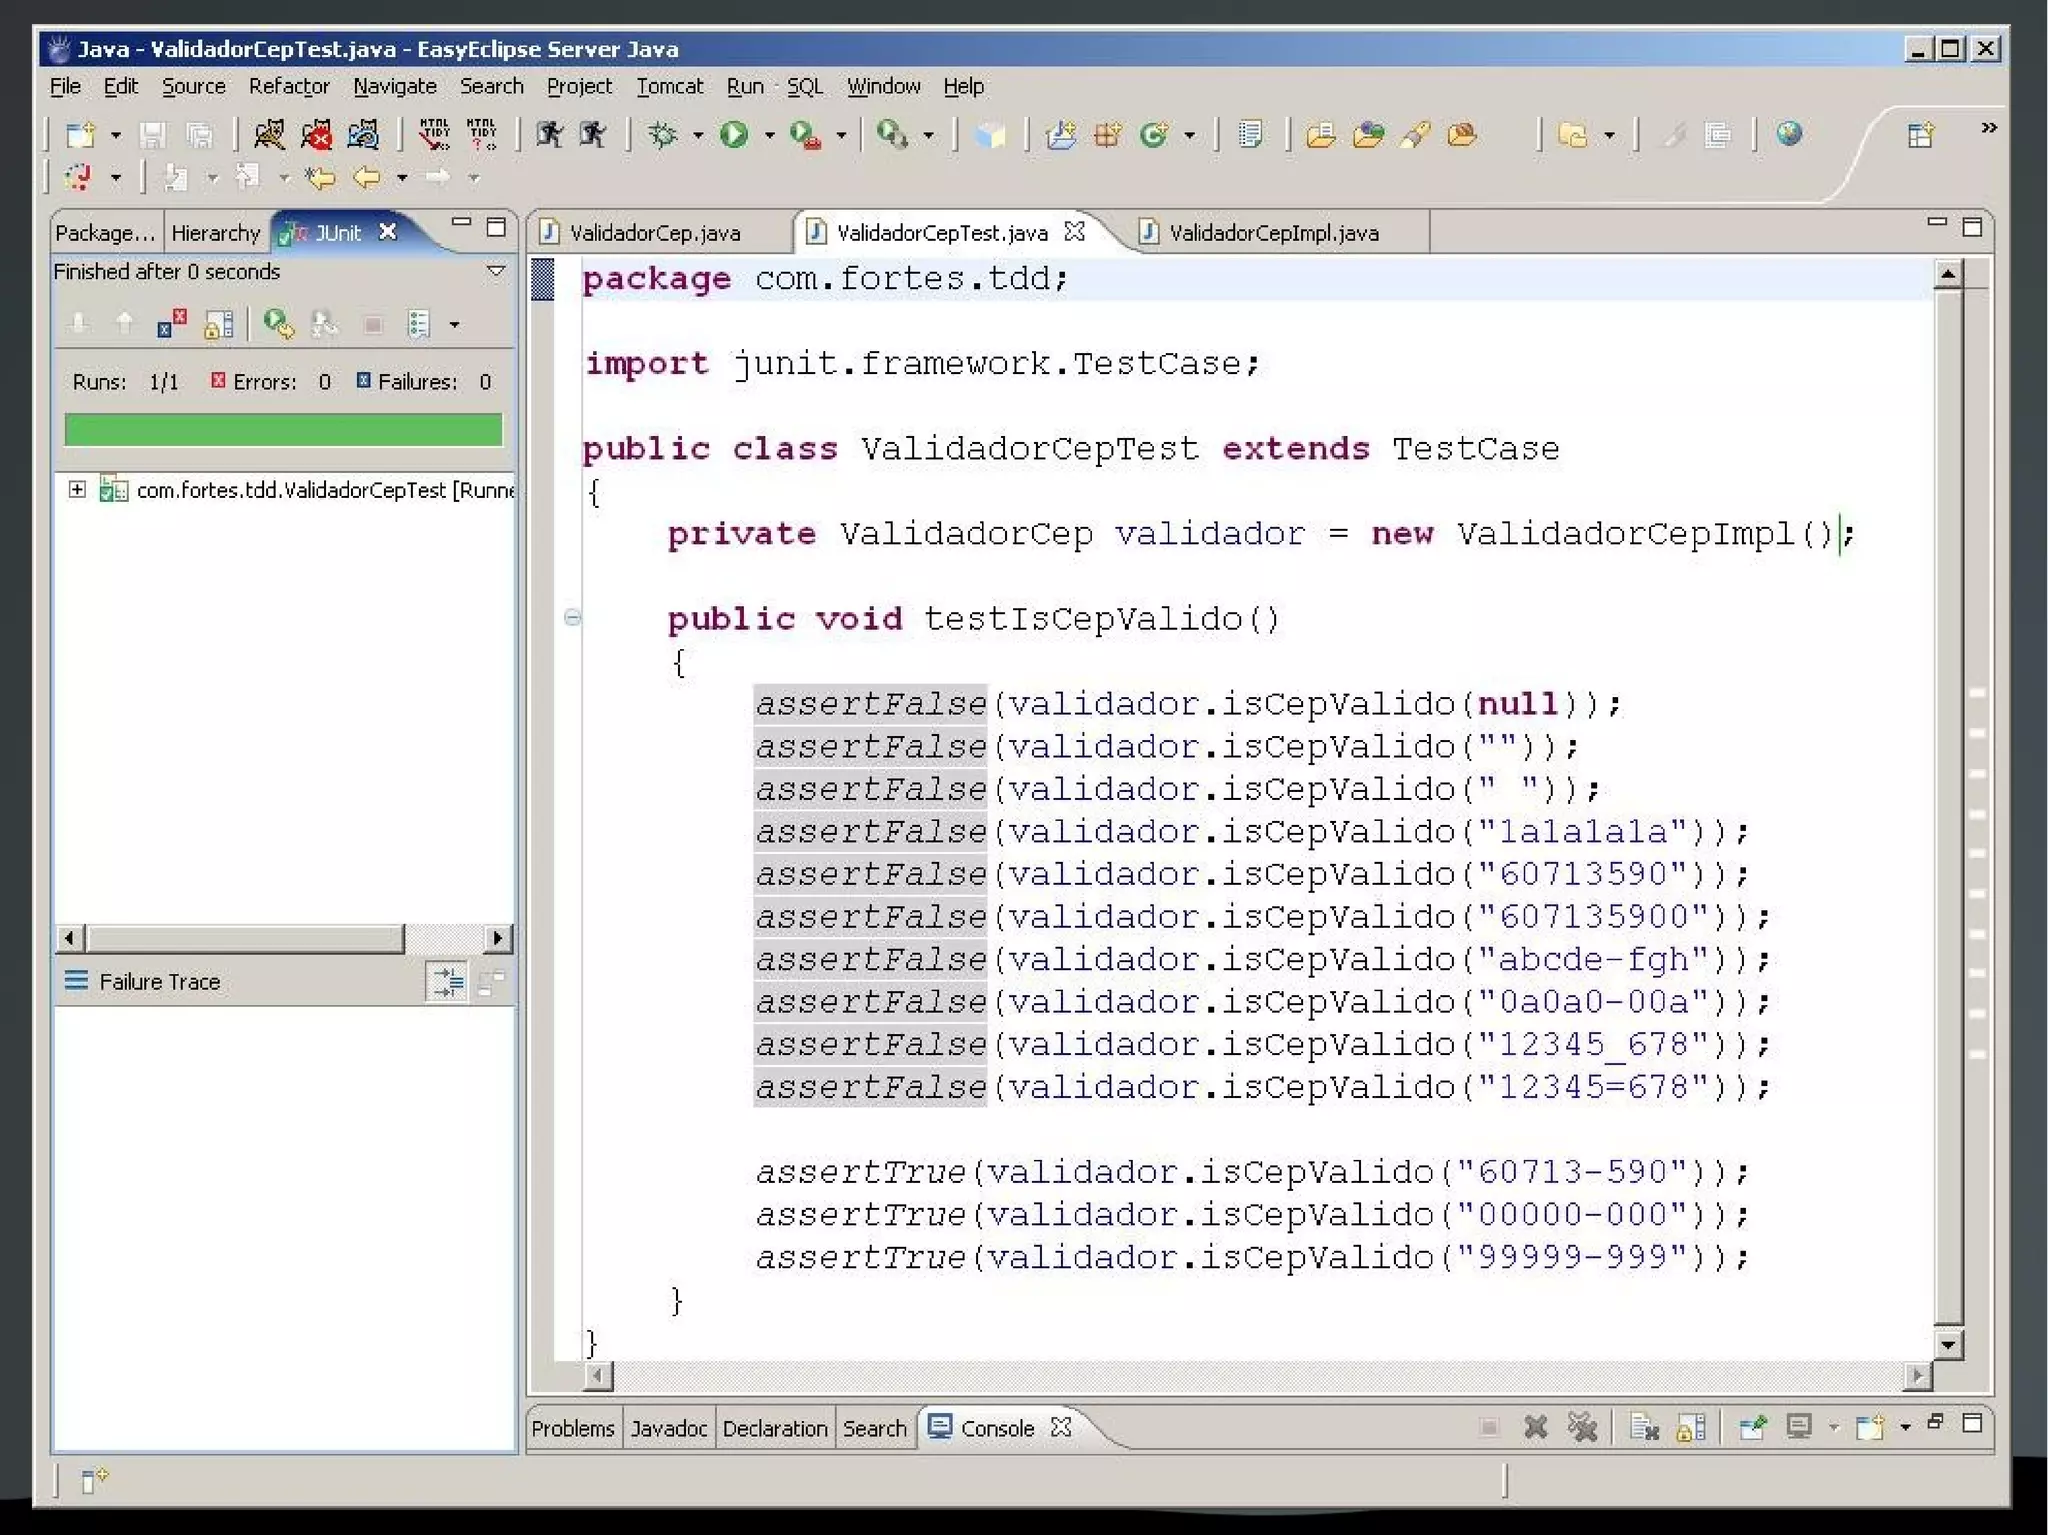The width and height of the screenshot is (2048, 1535).
Task: Click the Restart Tomcat toolbar icon
Action: coord(363,134)
